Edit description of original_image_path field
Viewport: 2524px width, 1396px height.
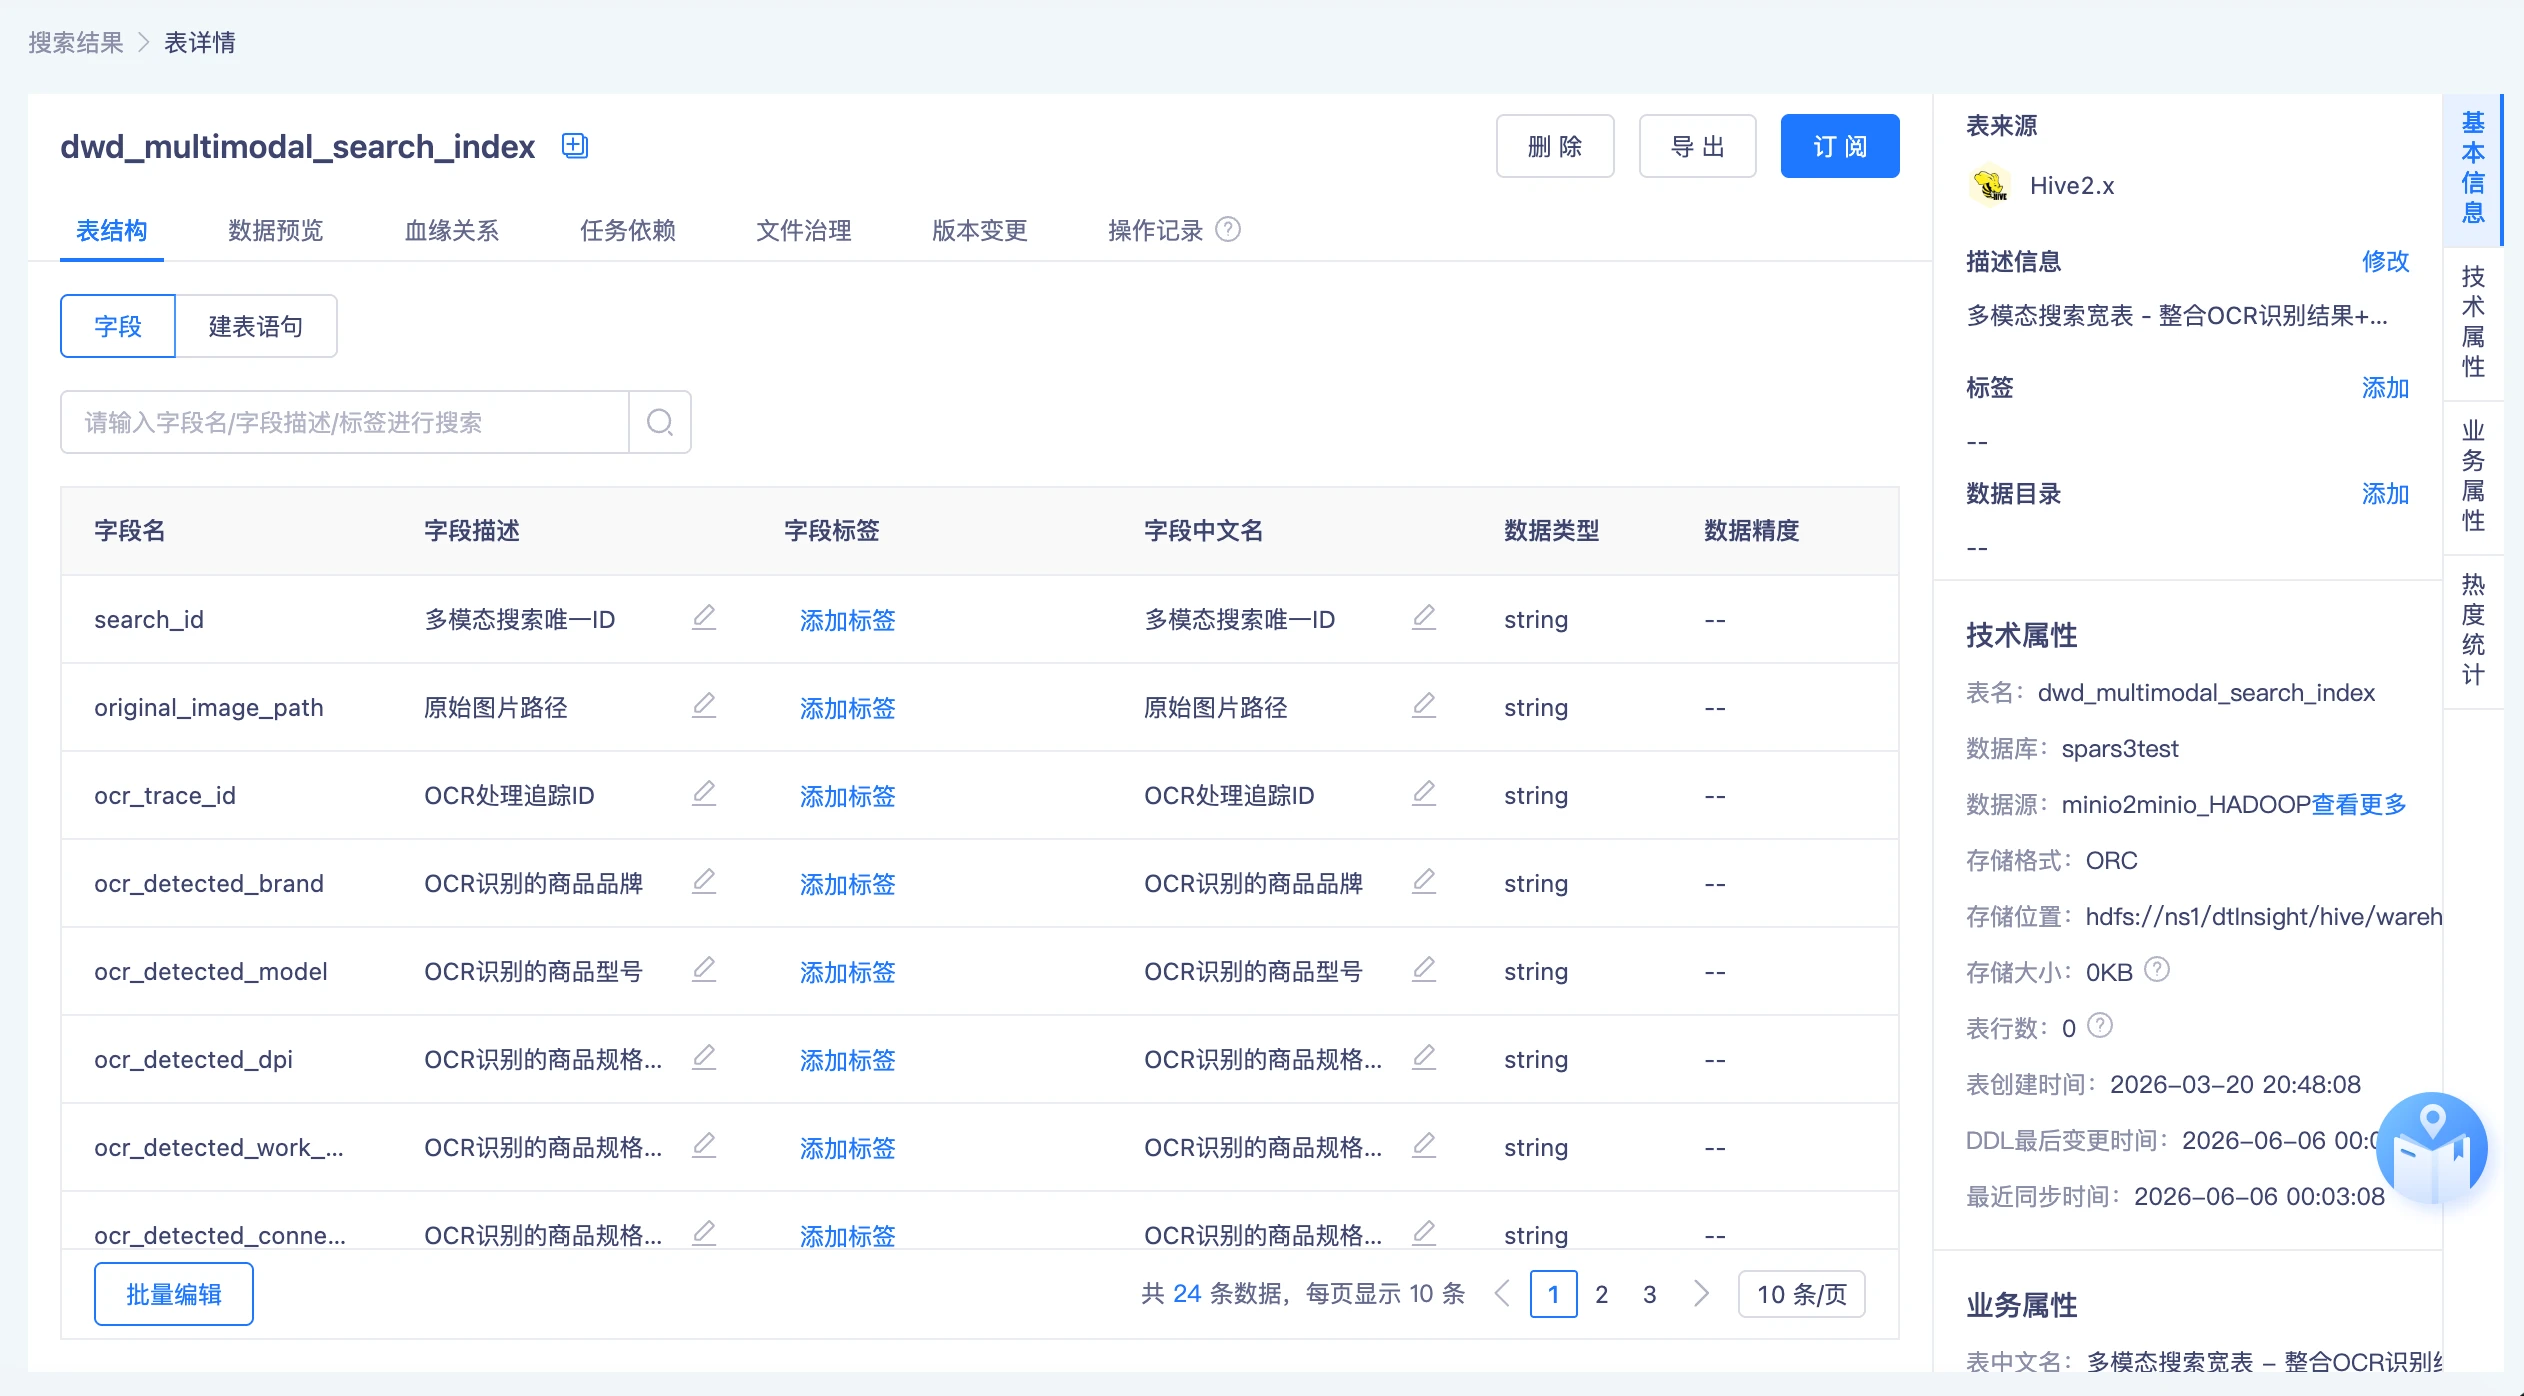coord(704,705)
